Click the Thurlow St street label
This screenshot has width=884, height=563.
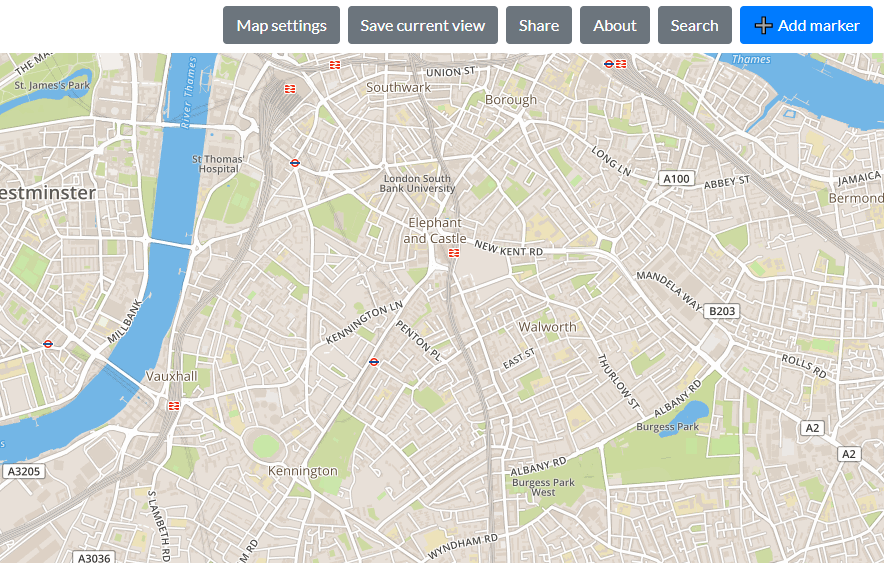618,382
